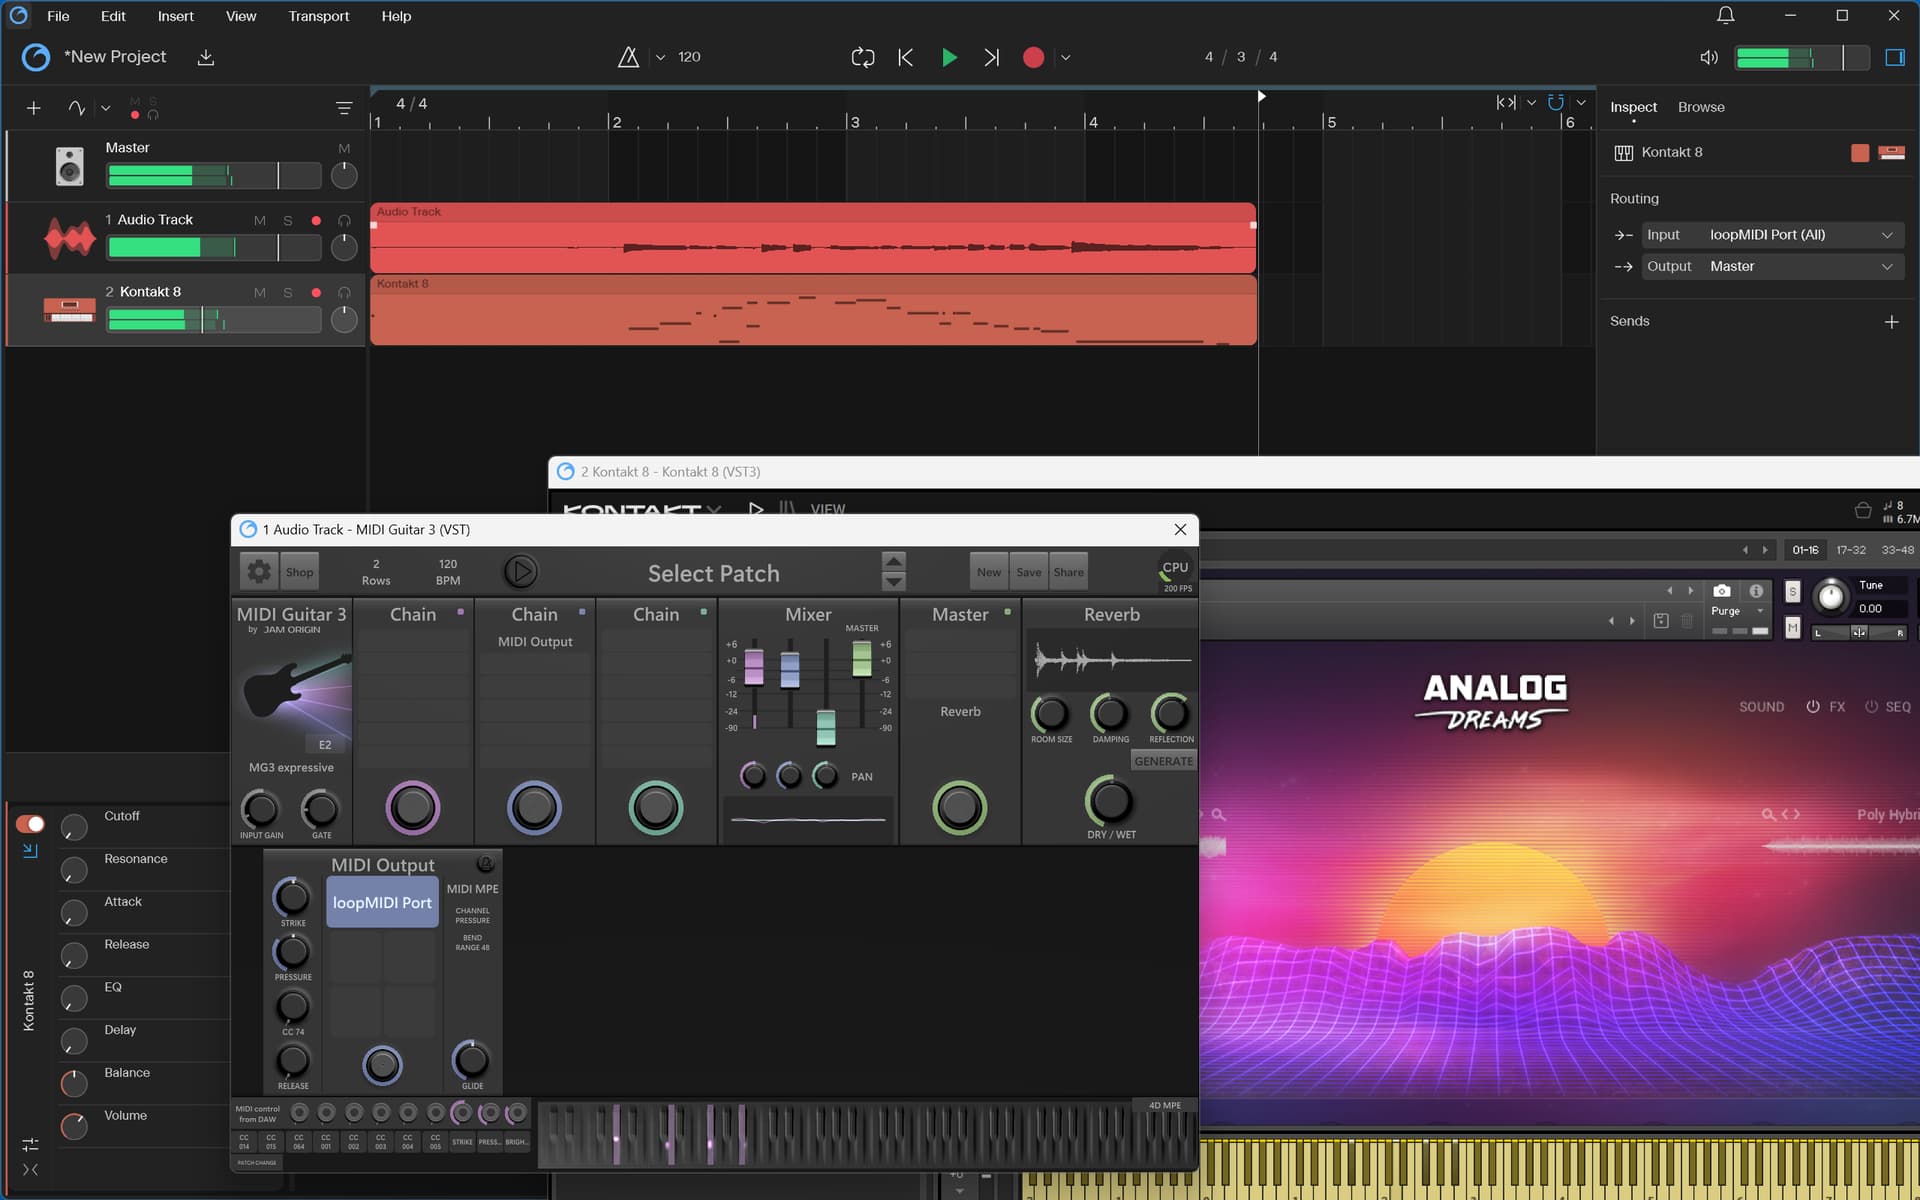The height and width of the screenshot is (1200, 1920).
Task: Mute the Audio Track
Action: point(260,220)
